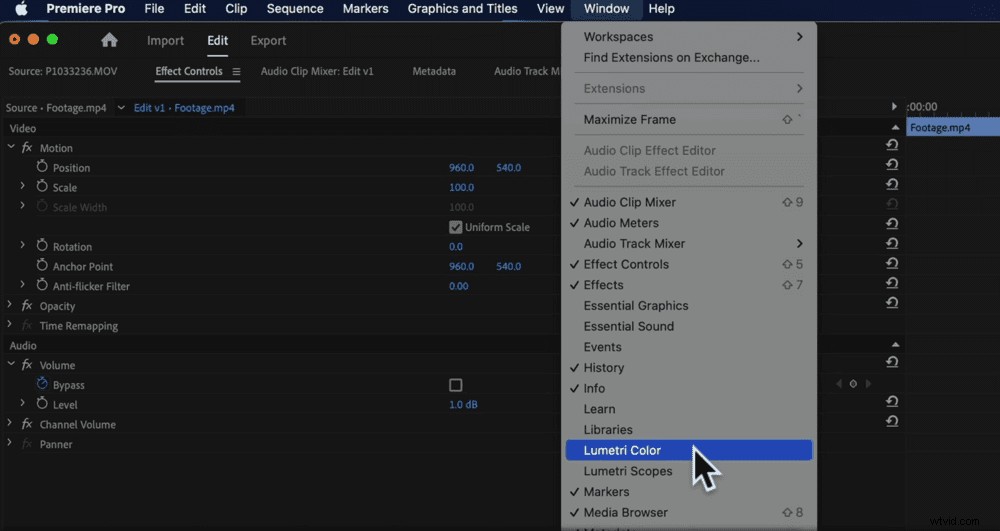Collapse the Video section triangle

coord(895,127)
